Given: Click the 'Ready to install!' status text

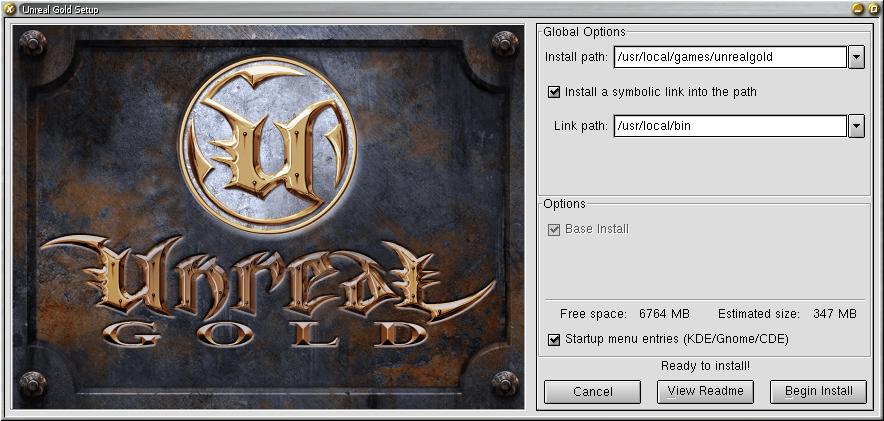Looking at the screenshot, I should [705, 366].
